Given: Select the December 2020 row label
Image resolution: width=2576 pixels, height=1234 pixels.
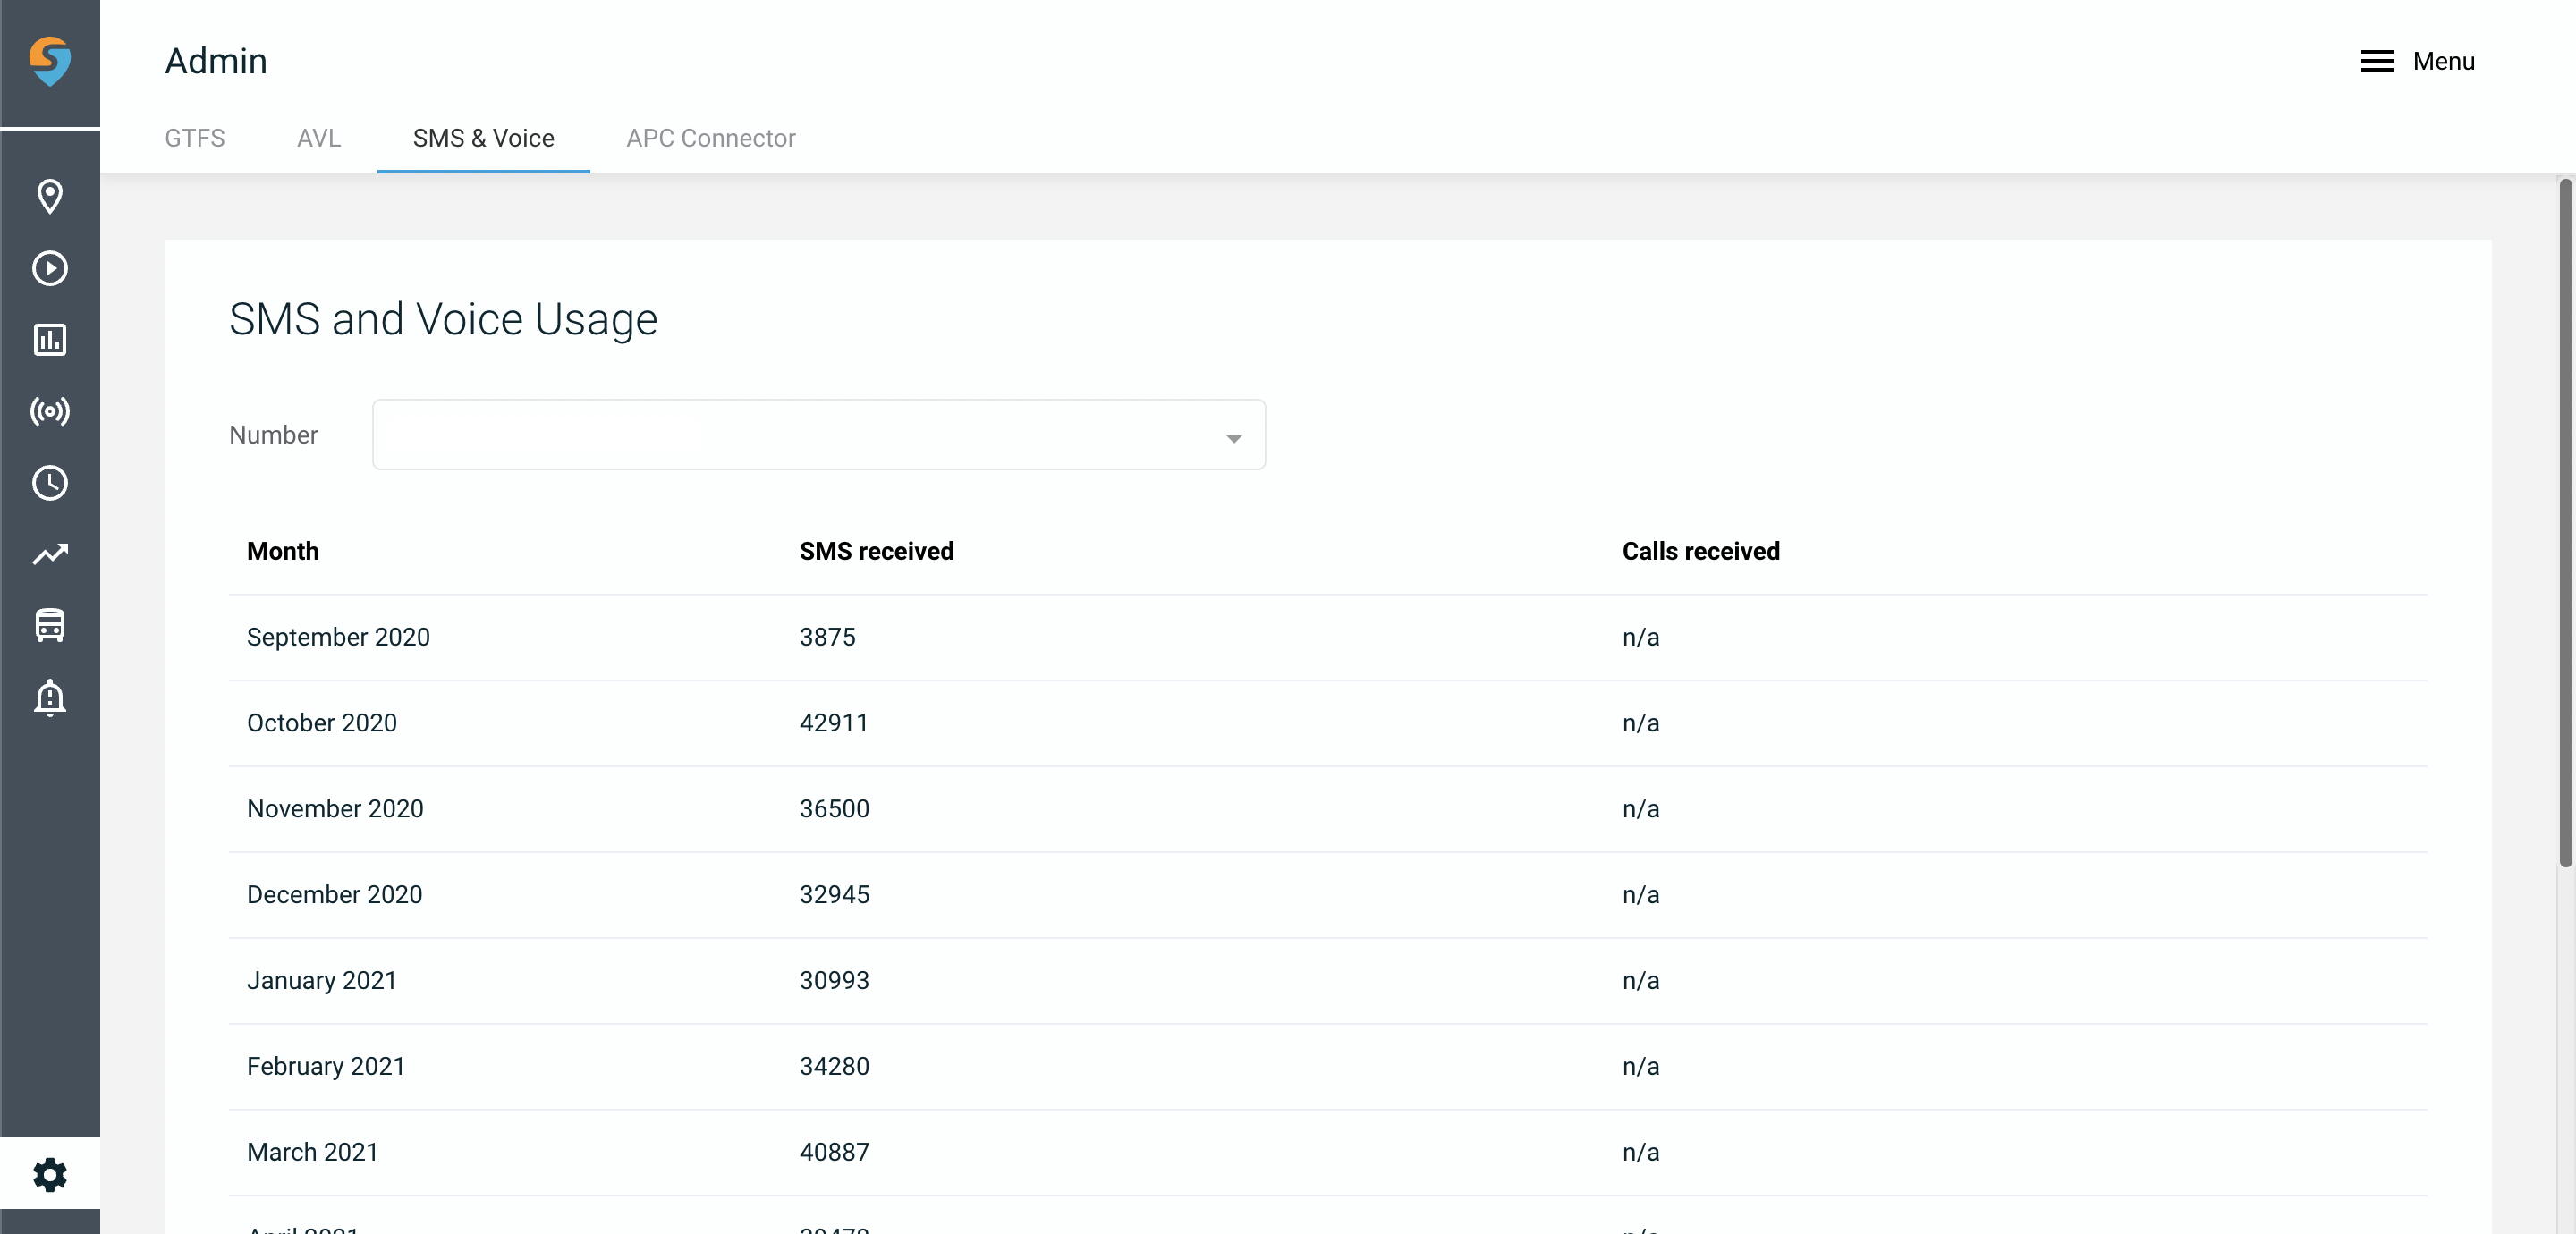Looking at the screenshot, I should [334, 894].
